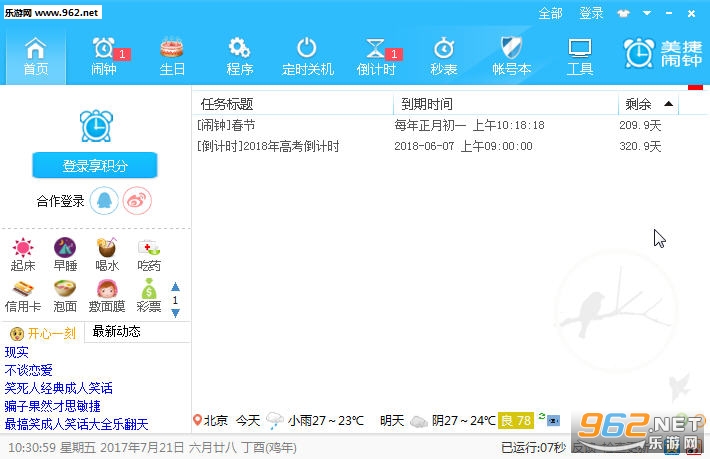Image resolution: width=710 pixels, height=459 pixels.
Task: Go to previous page of quick reminders
Action: point(176,287)
